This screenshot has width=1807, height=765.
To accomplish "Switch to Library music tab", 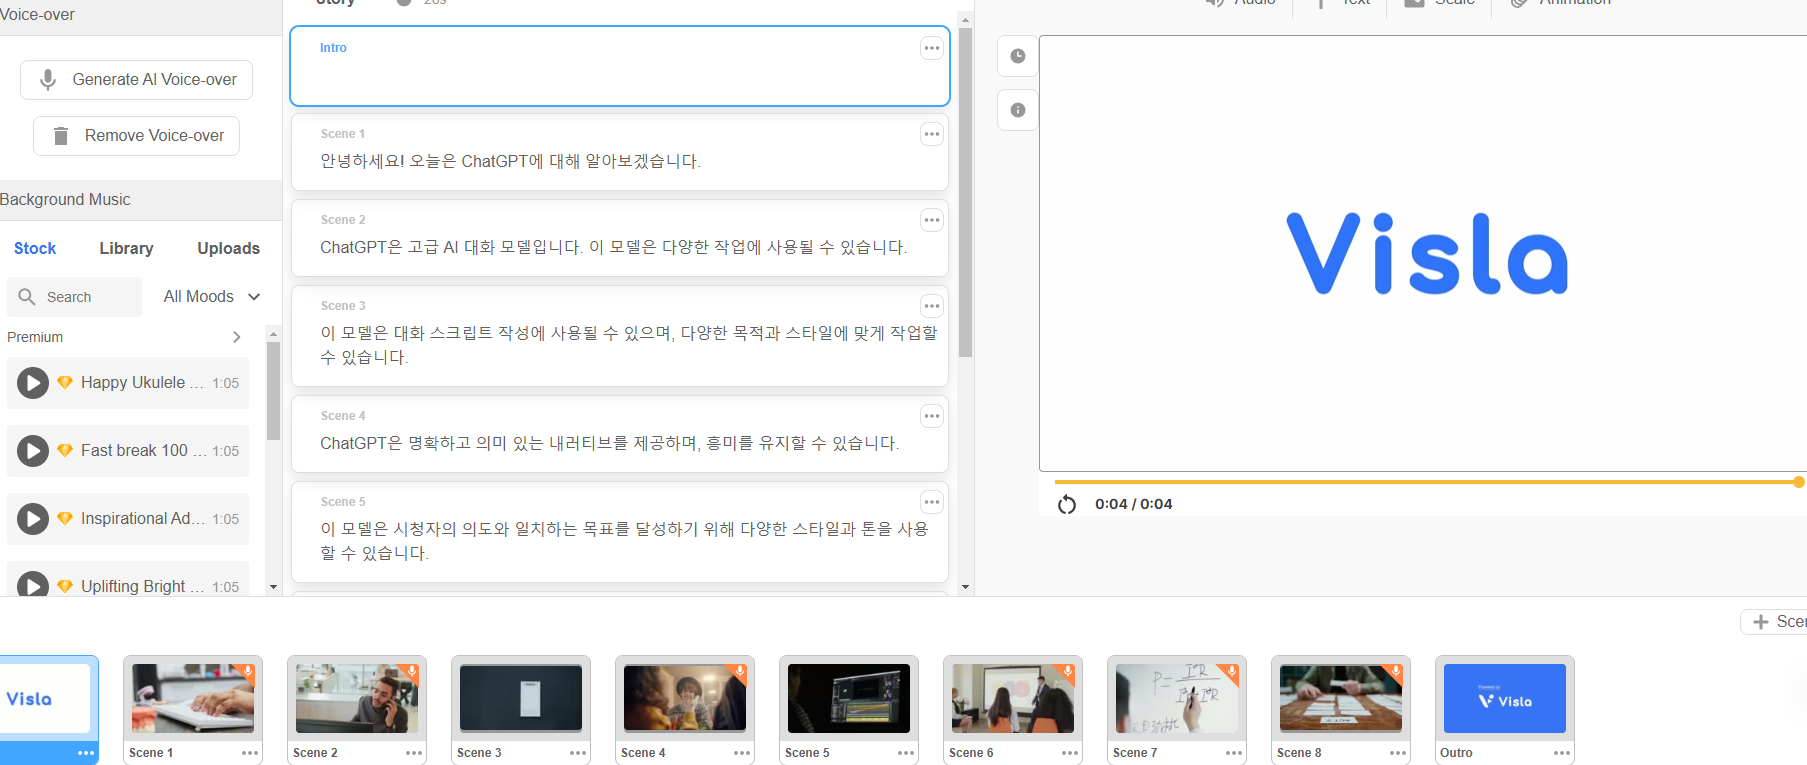I will click(x=126, y=248).
